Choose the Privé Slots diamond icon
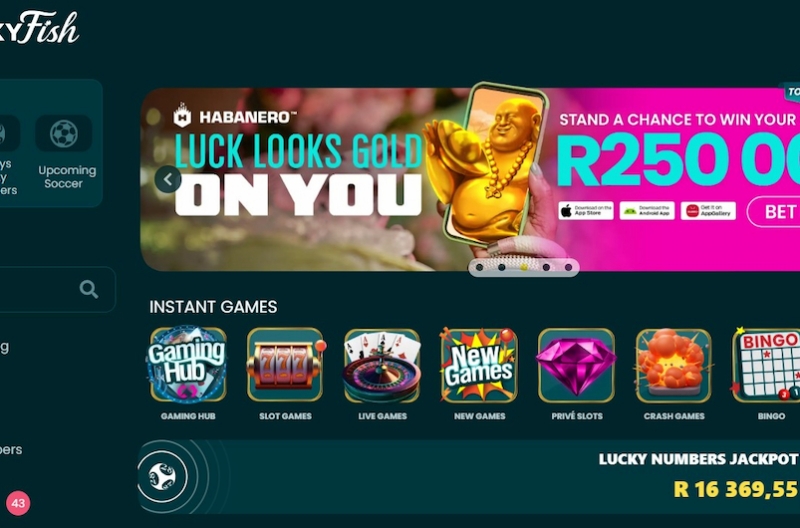The height and width of the screenshot is (528, 800). click(x=577, y=365)
